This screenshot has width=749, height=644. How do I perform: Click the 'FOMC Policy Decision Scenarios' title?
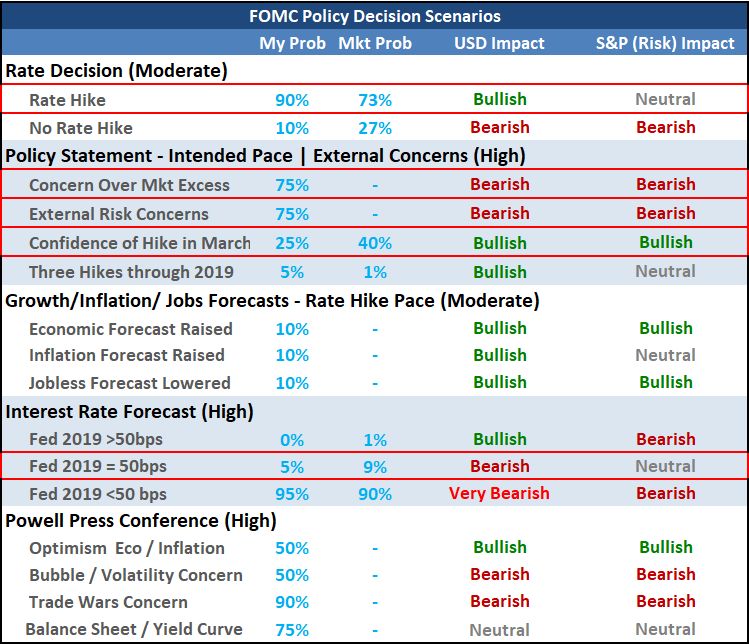click(375, 16)
